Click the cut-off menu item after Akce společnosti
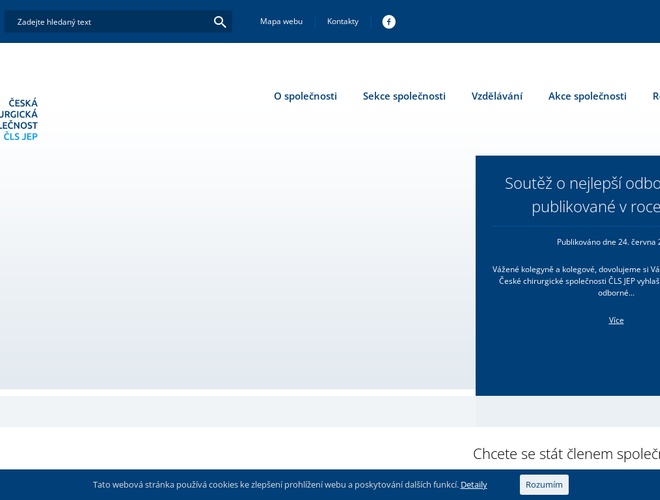 click(x=655, y=97)
